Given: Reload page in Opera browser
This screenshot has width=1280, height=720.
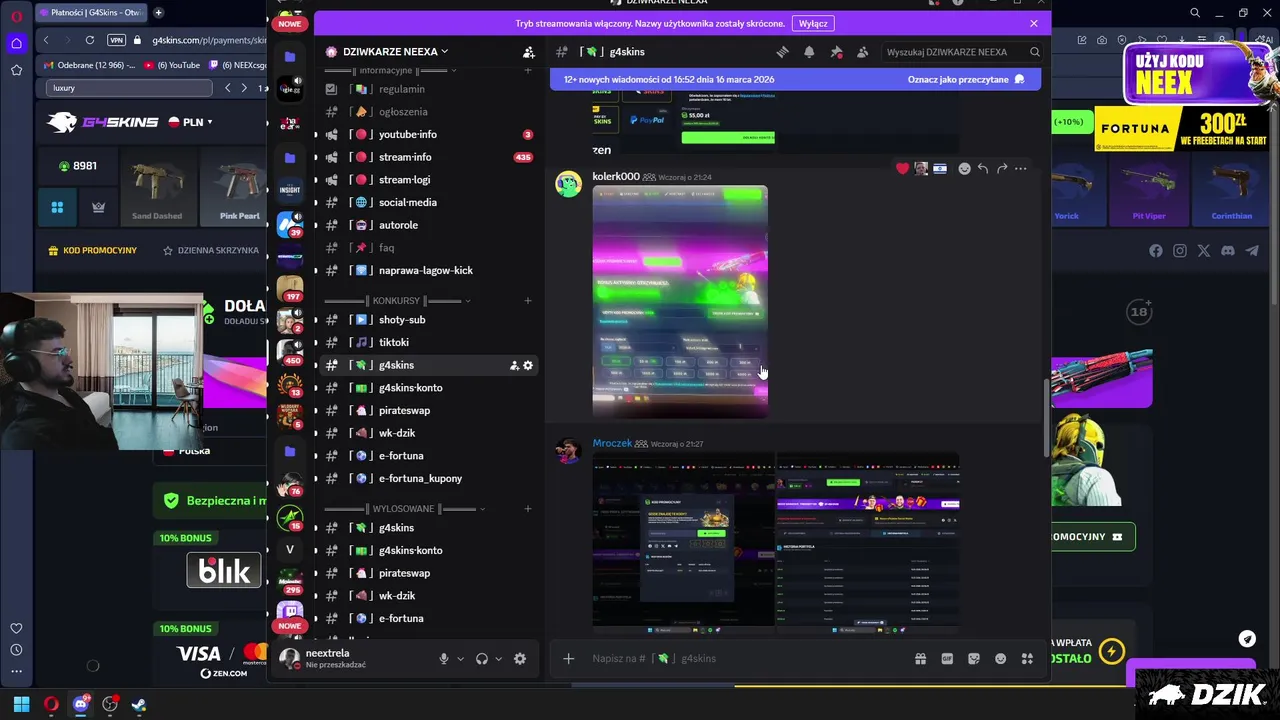Looking at the screenshot, I should coord(90,40).
